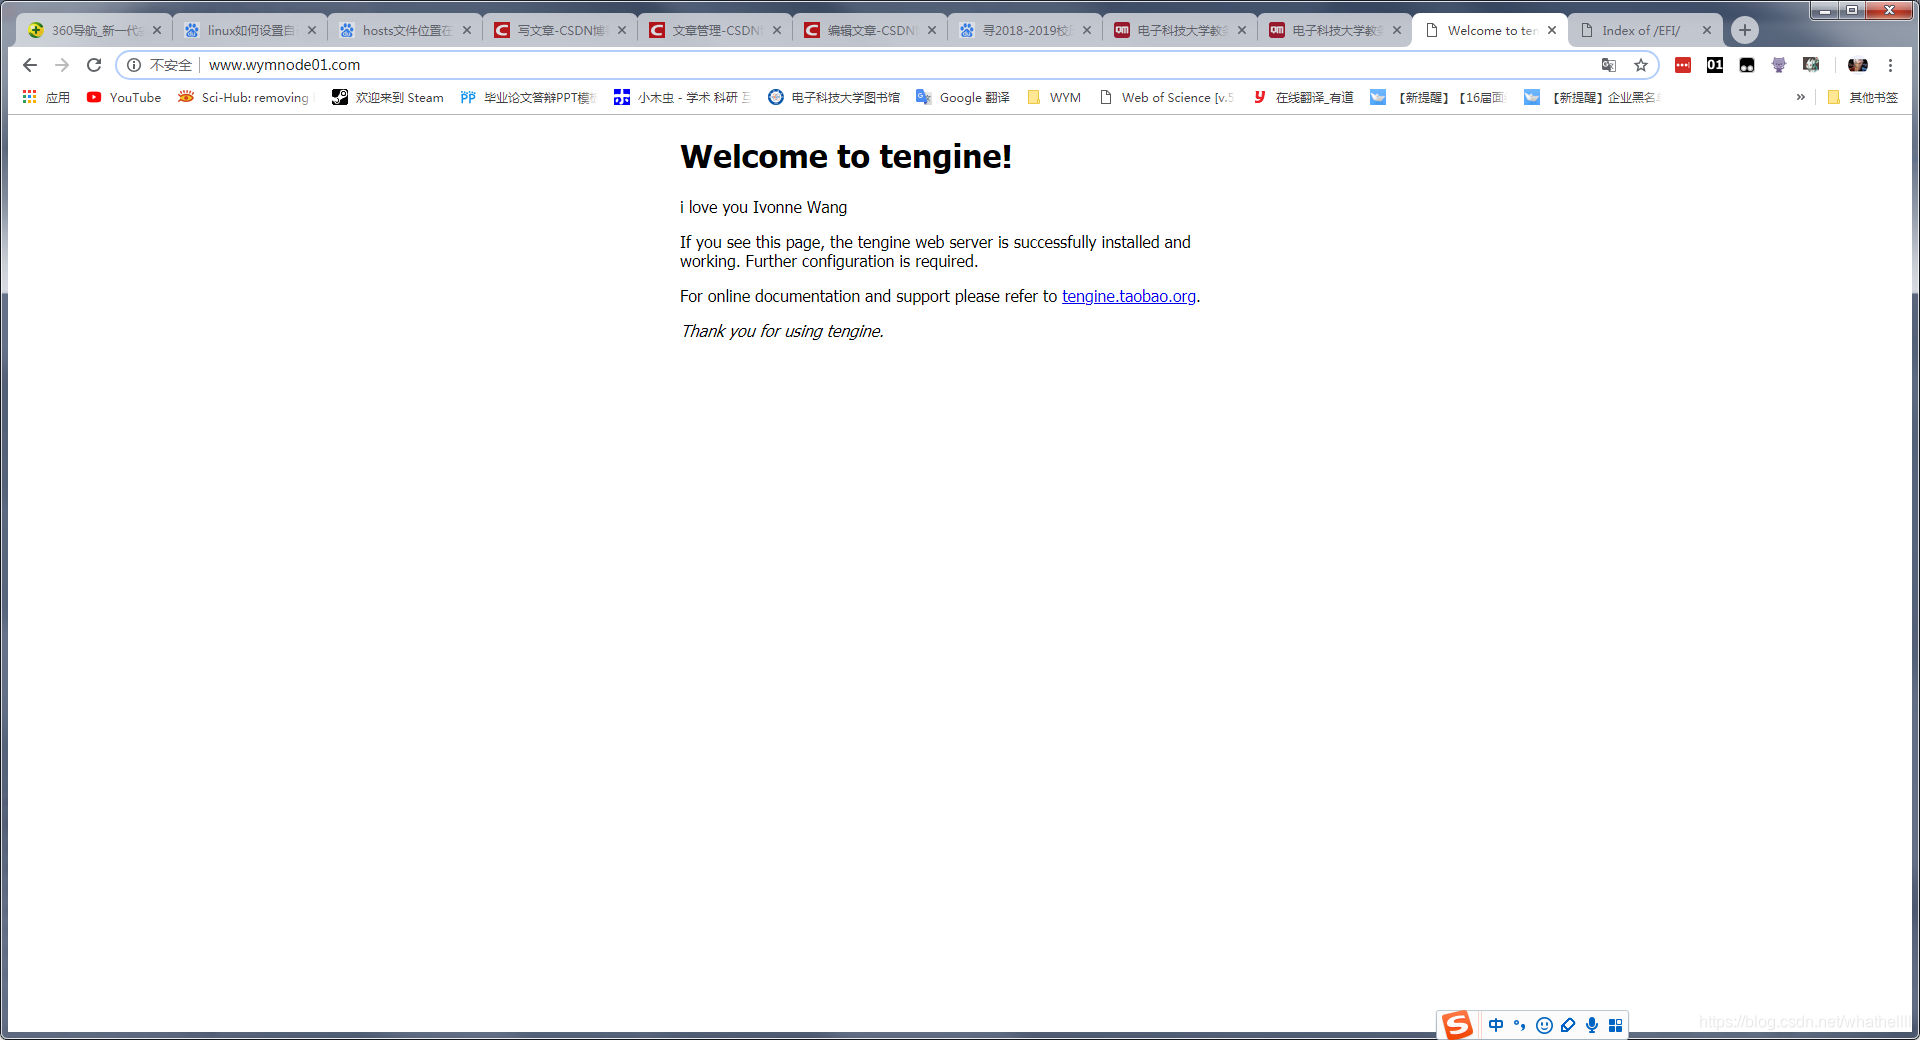Switch to the Index of /EFI/ tab
Screen dimensions: 1920x1040
pyautogui.click(x=1638, y=30)
